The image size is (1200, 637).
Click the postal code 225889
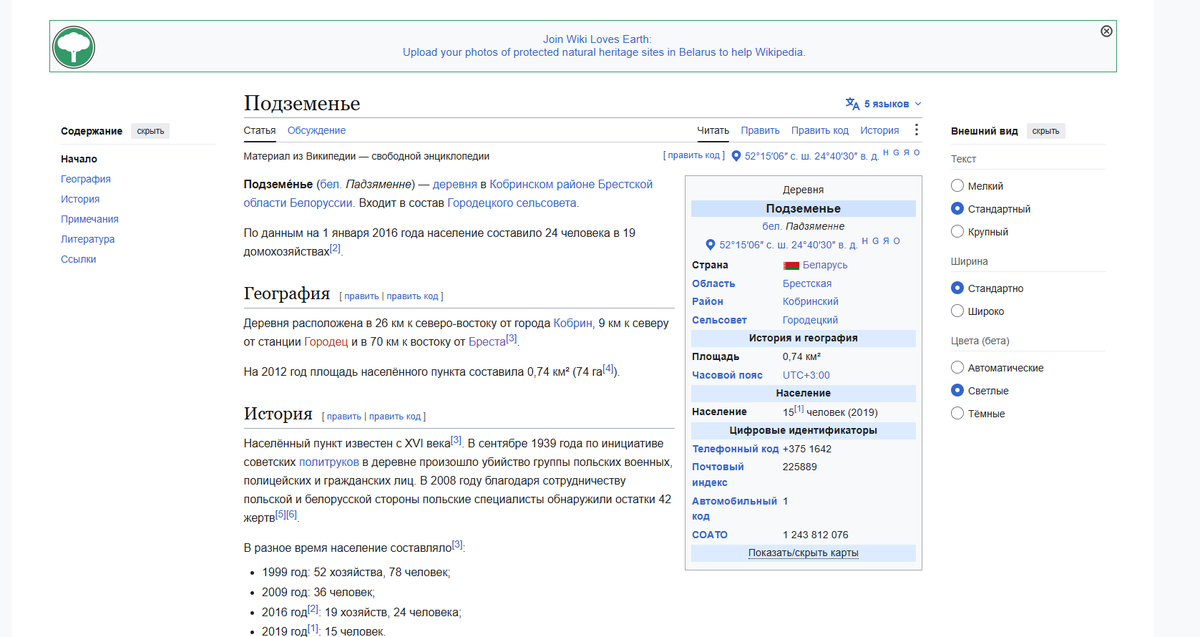point(800,467)
